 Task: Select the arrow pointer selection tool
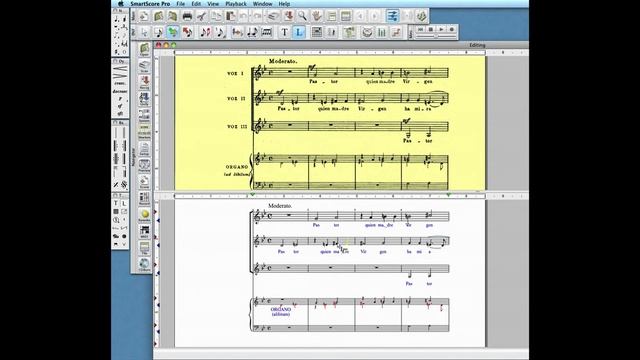144,32
